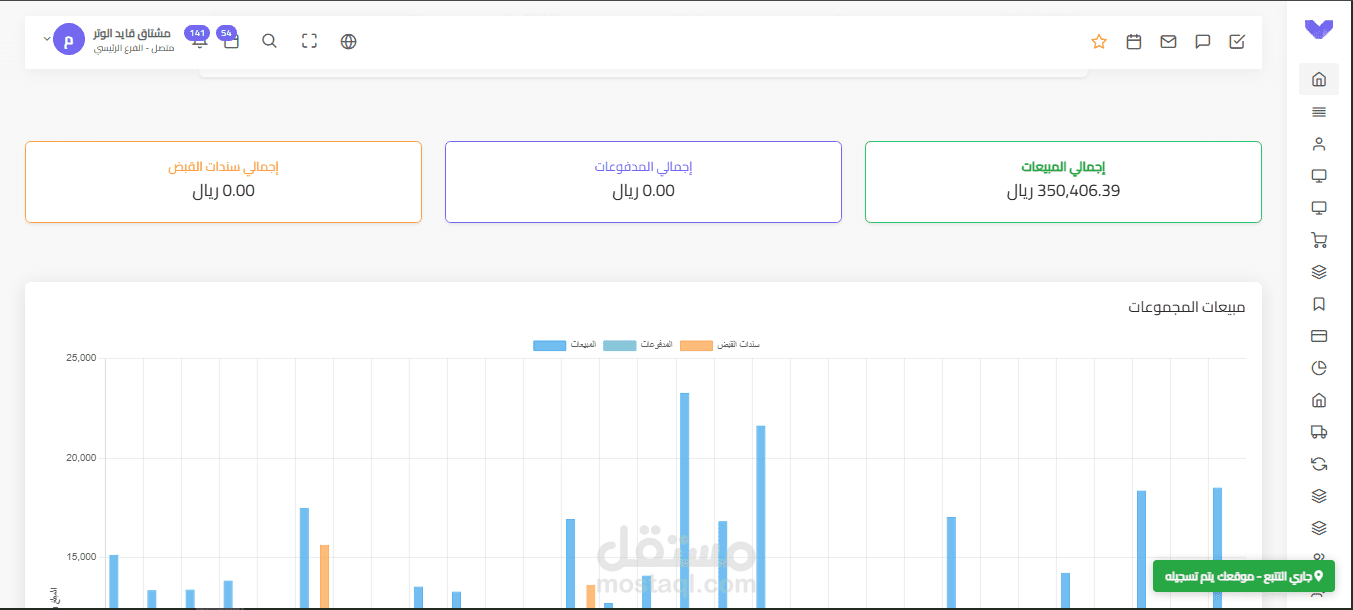
Task: Open the menu list lines icon in sidebar
Action: (1318, 112)
